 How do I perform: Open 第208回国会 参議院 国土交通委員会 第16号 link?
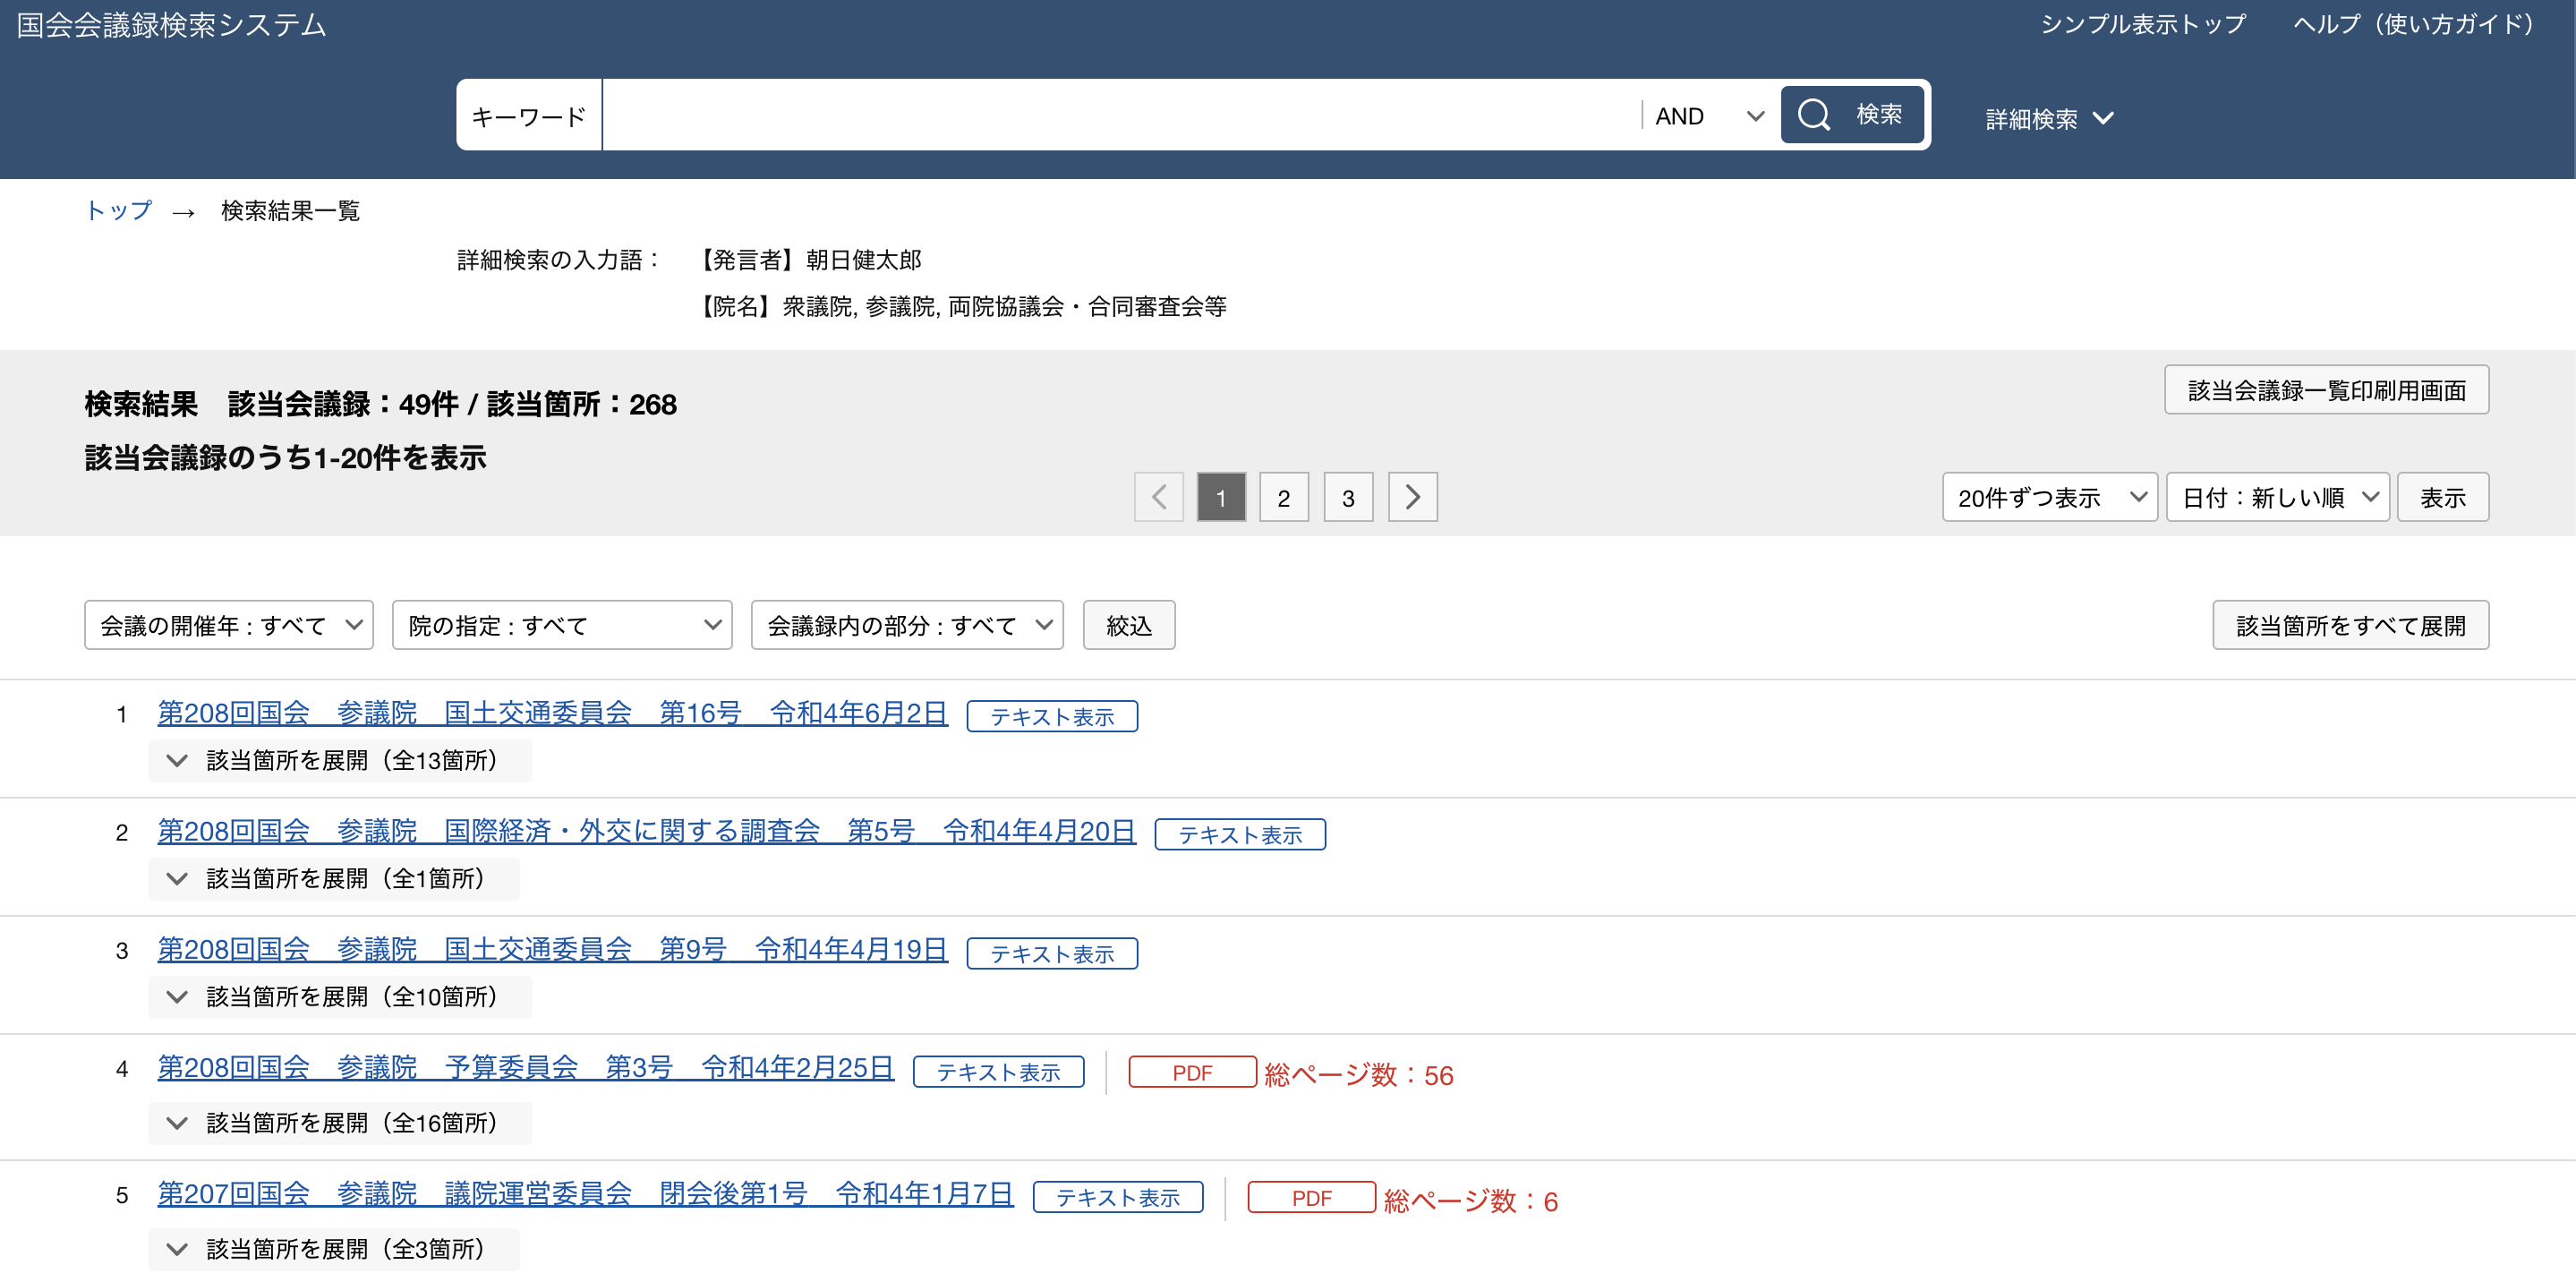[552, 713]
